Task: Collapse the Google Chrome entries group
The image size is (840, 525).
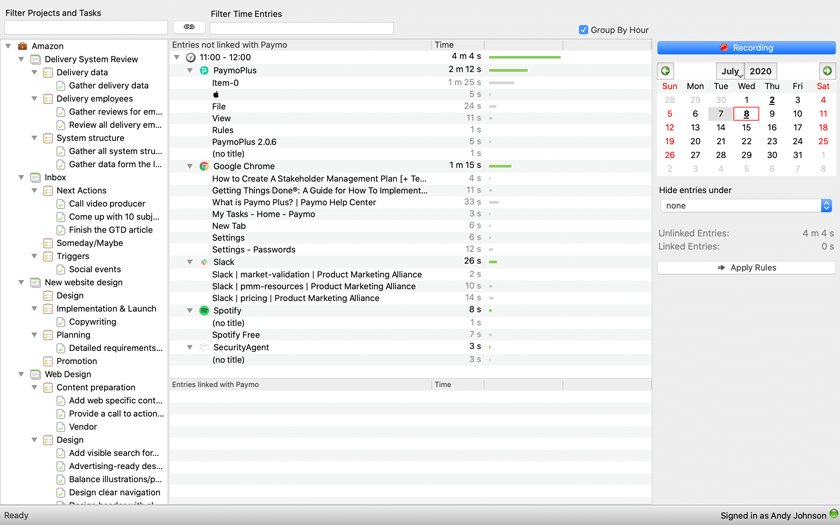Action: point(190,166)
